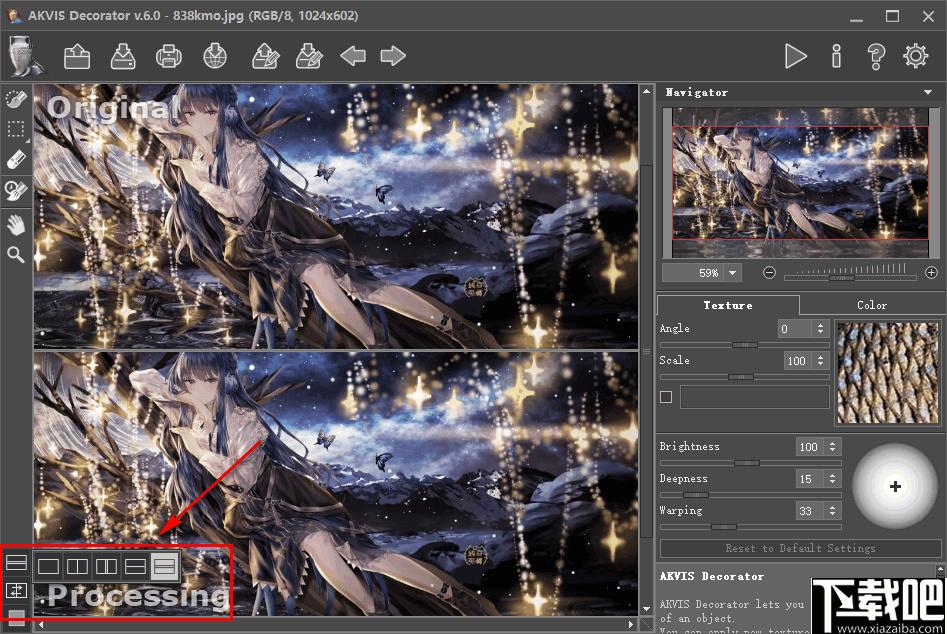Open Help using the question mark icon

(876, 56)
